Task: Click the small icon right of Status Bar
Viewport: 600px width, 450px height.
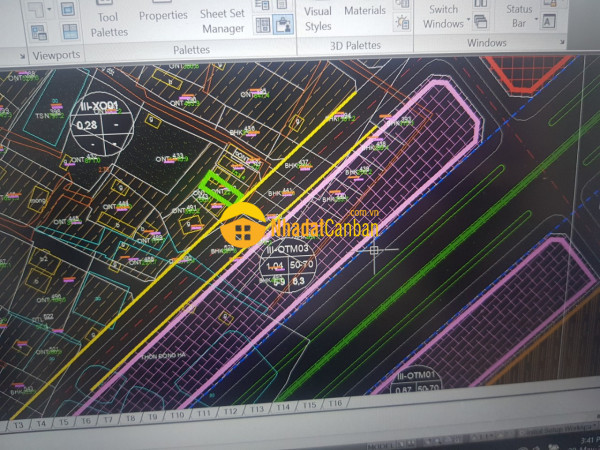Action: (549, 20)
